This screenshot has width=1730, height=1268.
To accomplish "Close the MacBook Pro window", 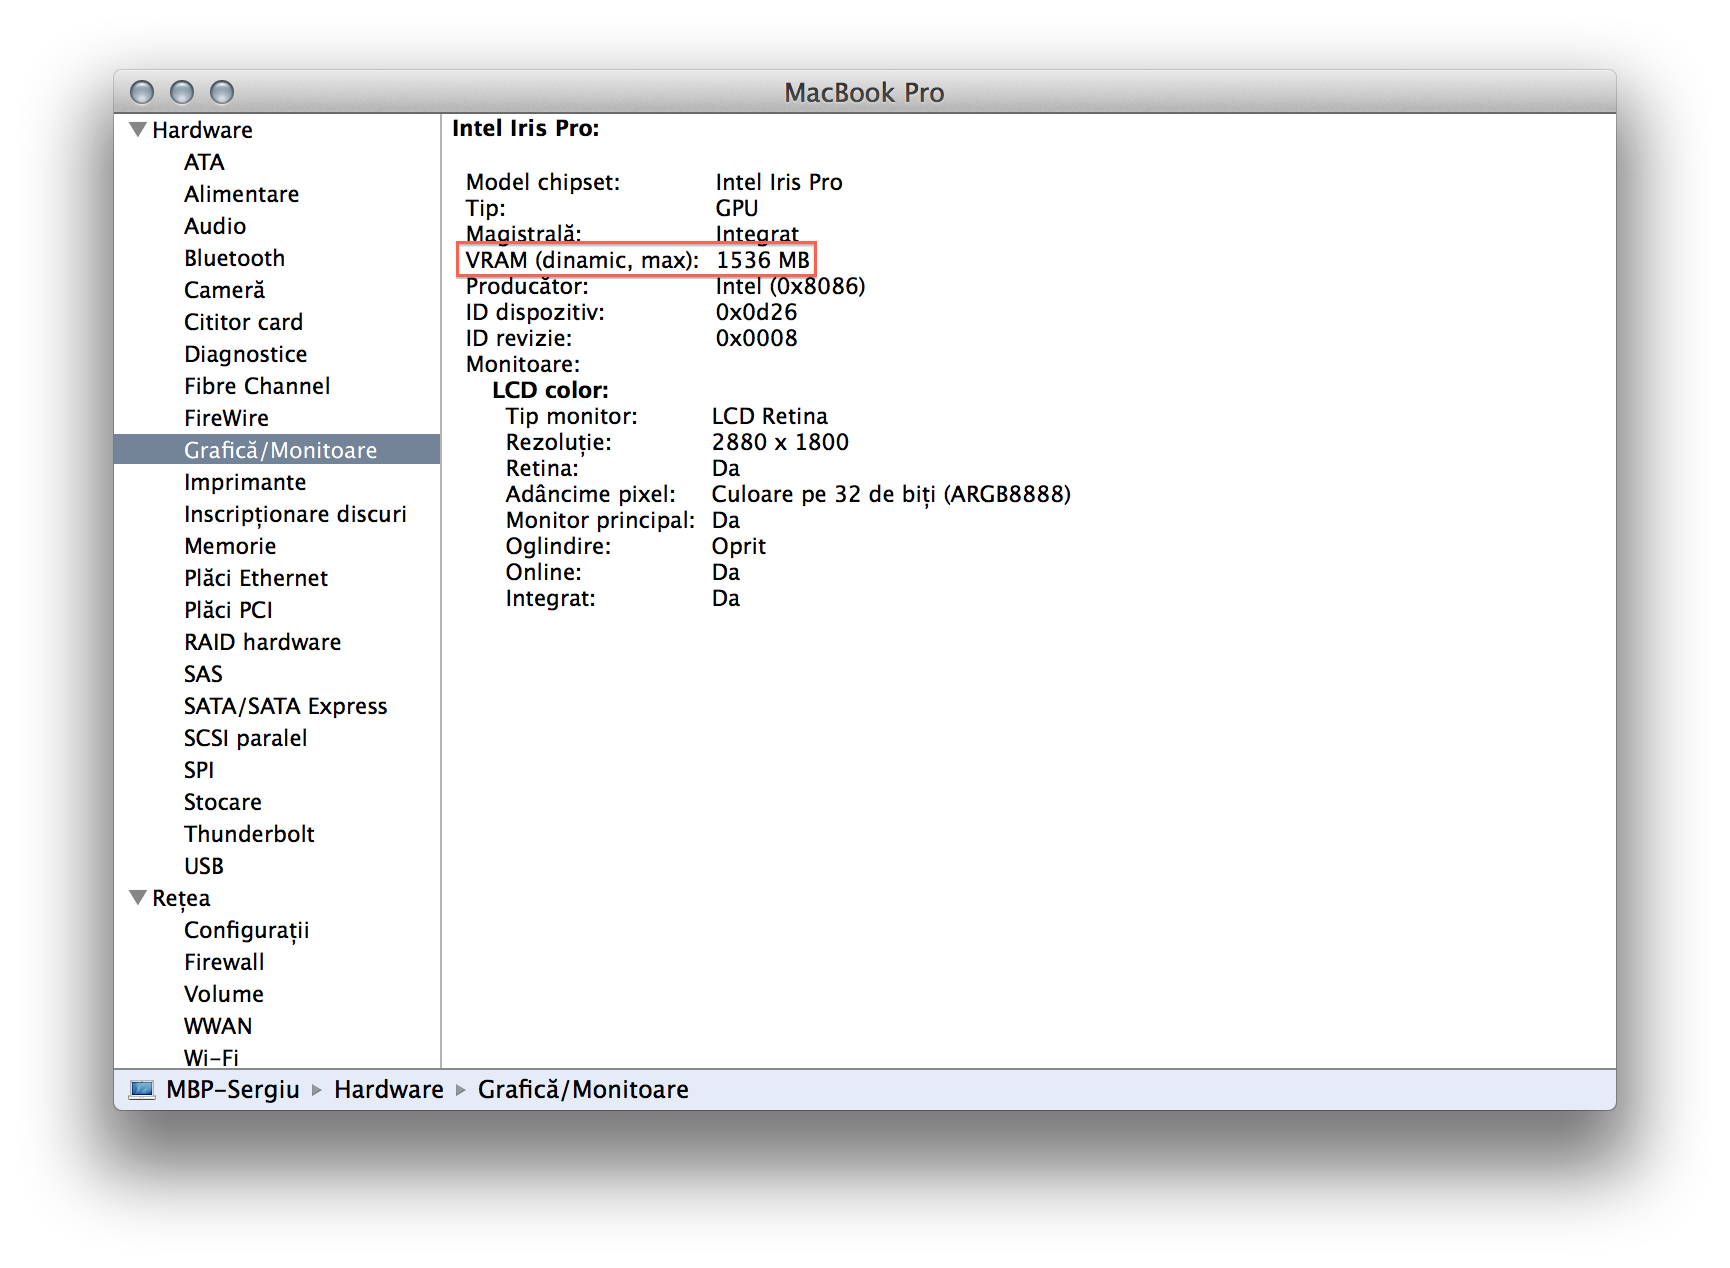I will [x=142, y=92].
